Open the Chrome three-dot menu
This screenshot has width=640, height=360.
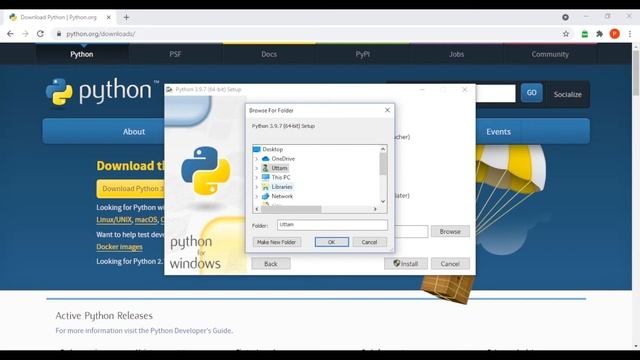click(x=629, y=34)
